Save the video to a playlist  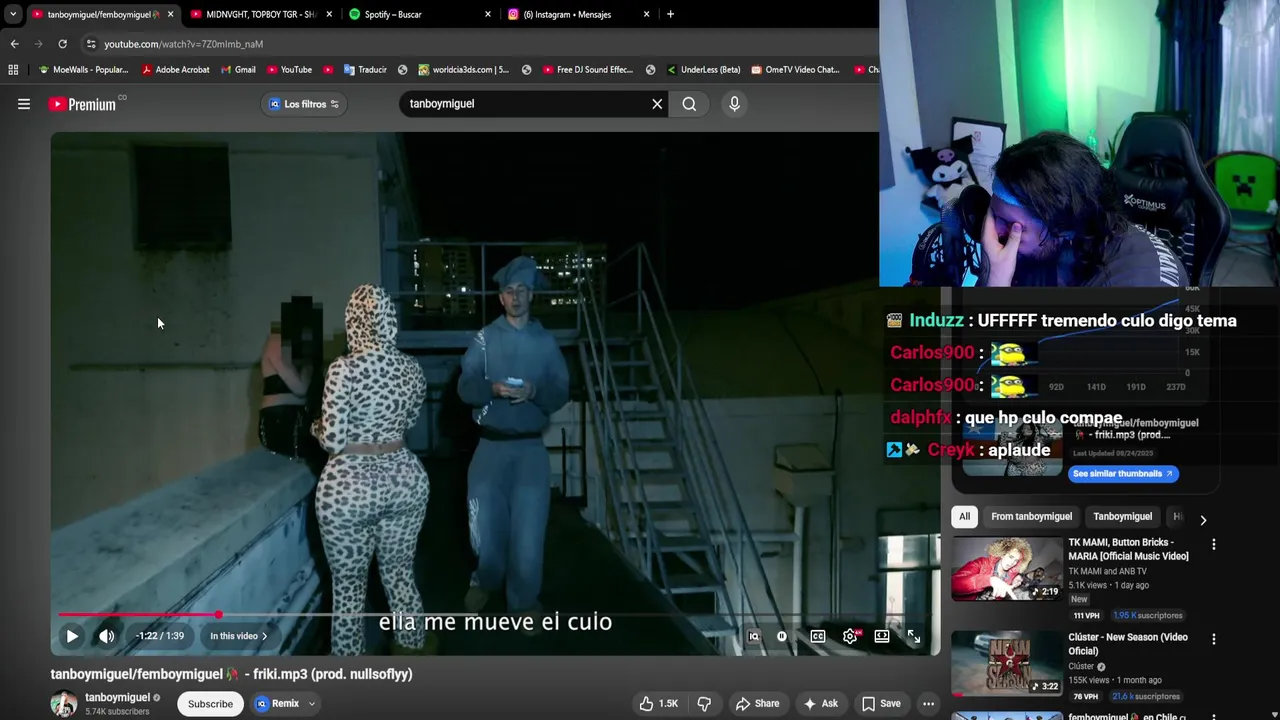[x=881, y=704]
